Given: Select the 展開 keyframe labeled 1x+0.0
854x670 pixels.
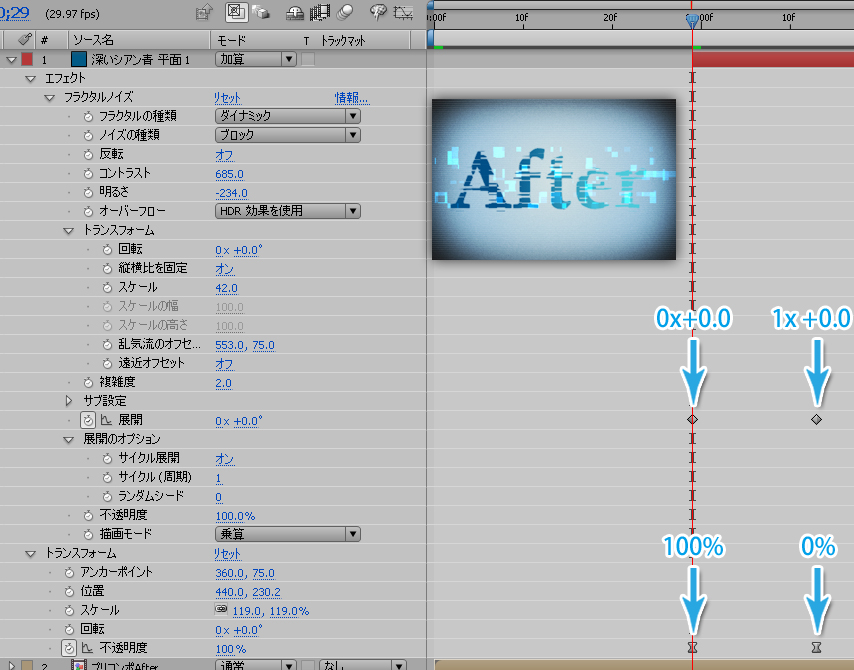Looking at the screenshot, I should [817, 420].
